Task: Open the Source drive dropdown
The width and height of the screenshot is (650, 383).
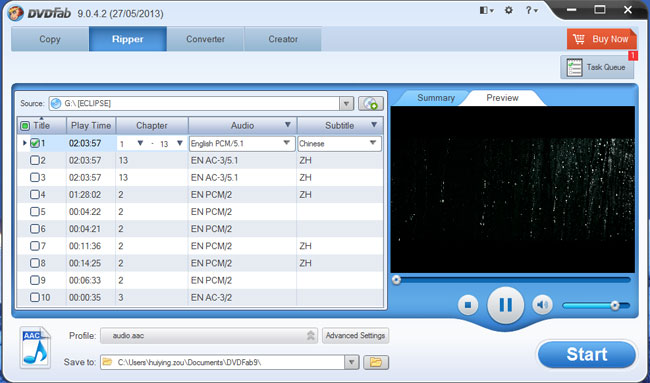Action: point(347,104)
